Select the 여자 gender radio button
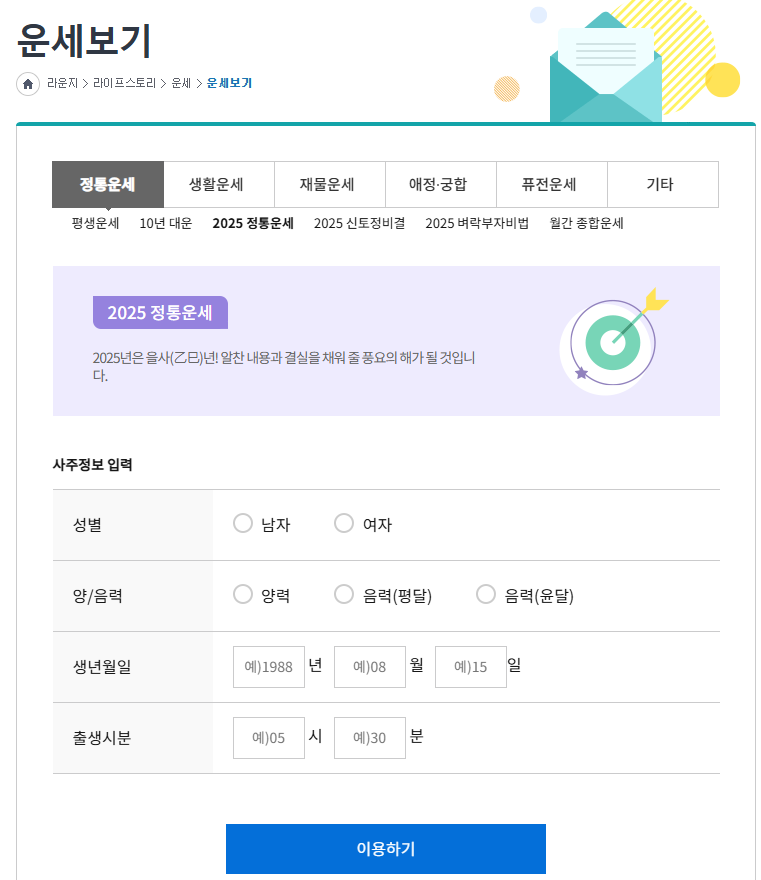This screenshot has width=761, height=880. pos(344,522)
